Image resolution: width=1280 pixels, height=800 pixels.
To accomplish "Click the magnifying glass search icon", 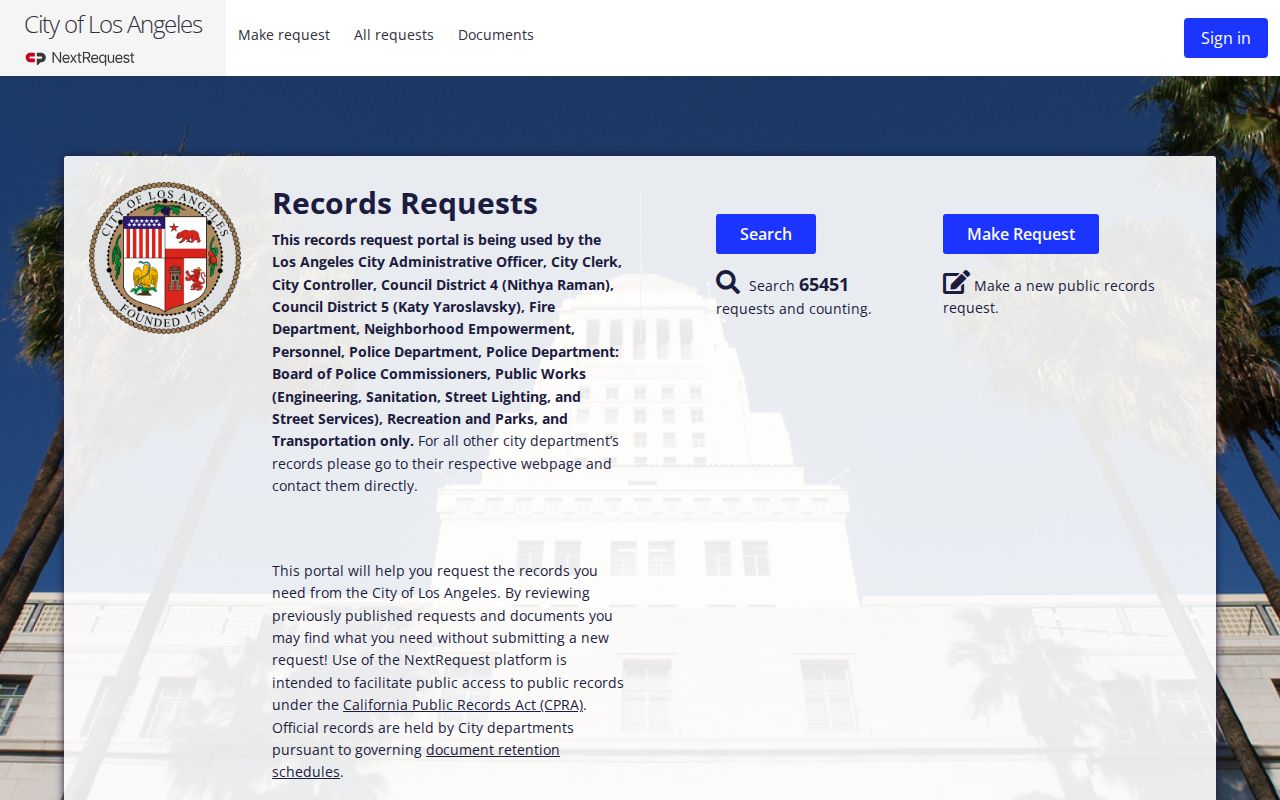I will (x=728, y=282).
